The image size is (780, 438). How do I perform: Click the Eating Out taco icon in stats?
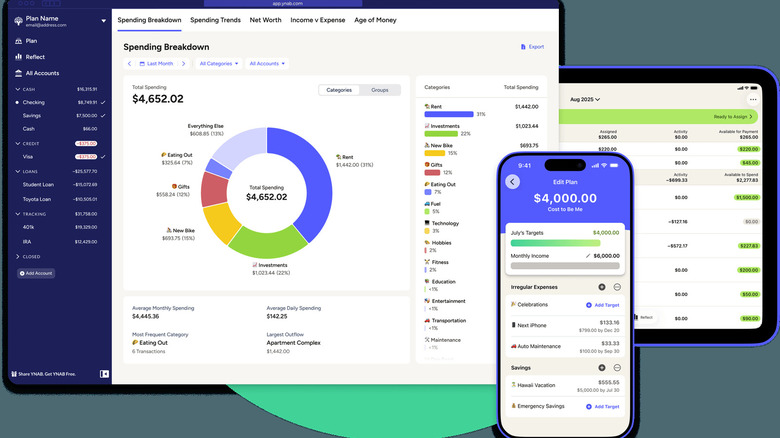tap(135, 343)
